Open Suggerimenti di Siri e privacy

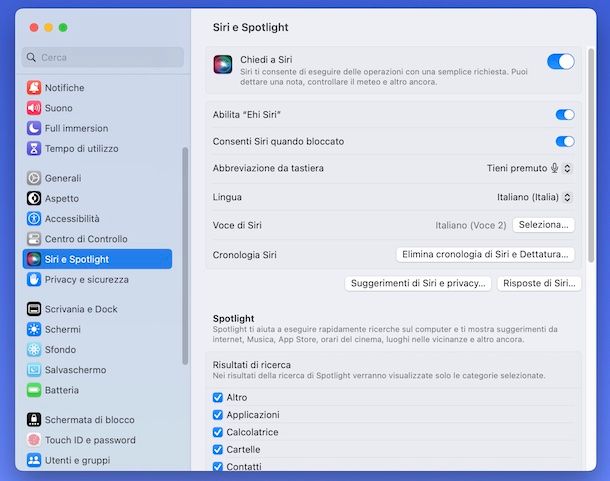pyautogui.click(x=418, y=283)
